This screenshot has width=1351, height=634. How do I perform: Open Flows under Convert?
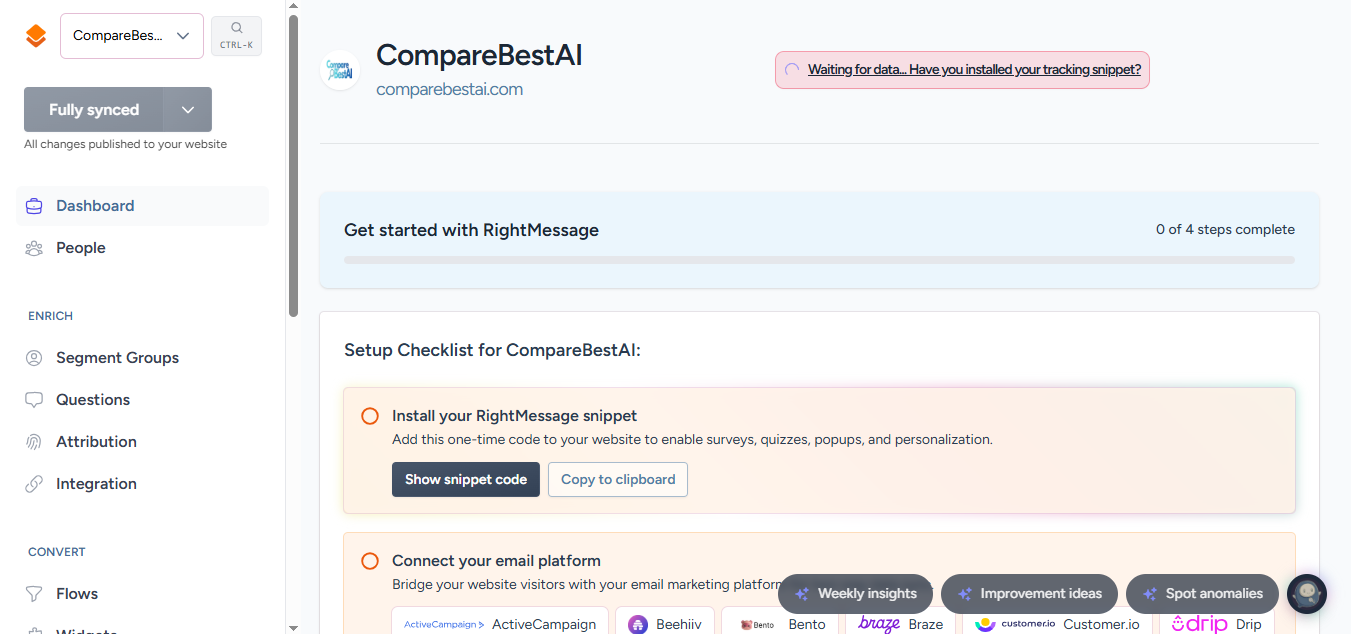(142, 594)
